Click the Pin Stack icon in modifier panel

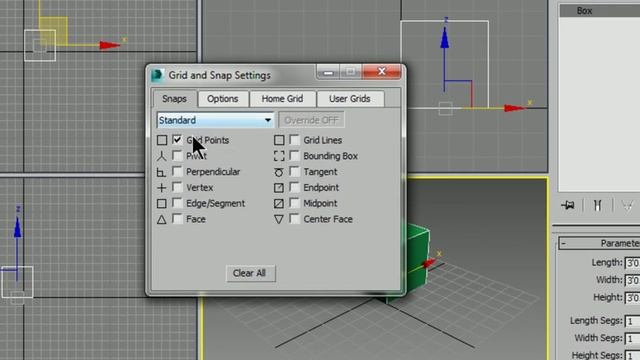(x=568, y=205)
